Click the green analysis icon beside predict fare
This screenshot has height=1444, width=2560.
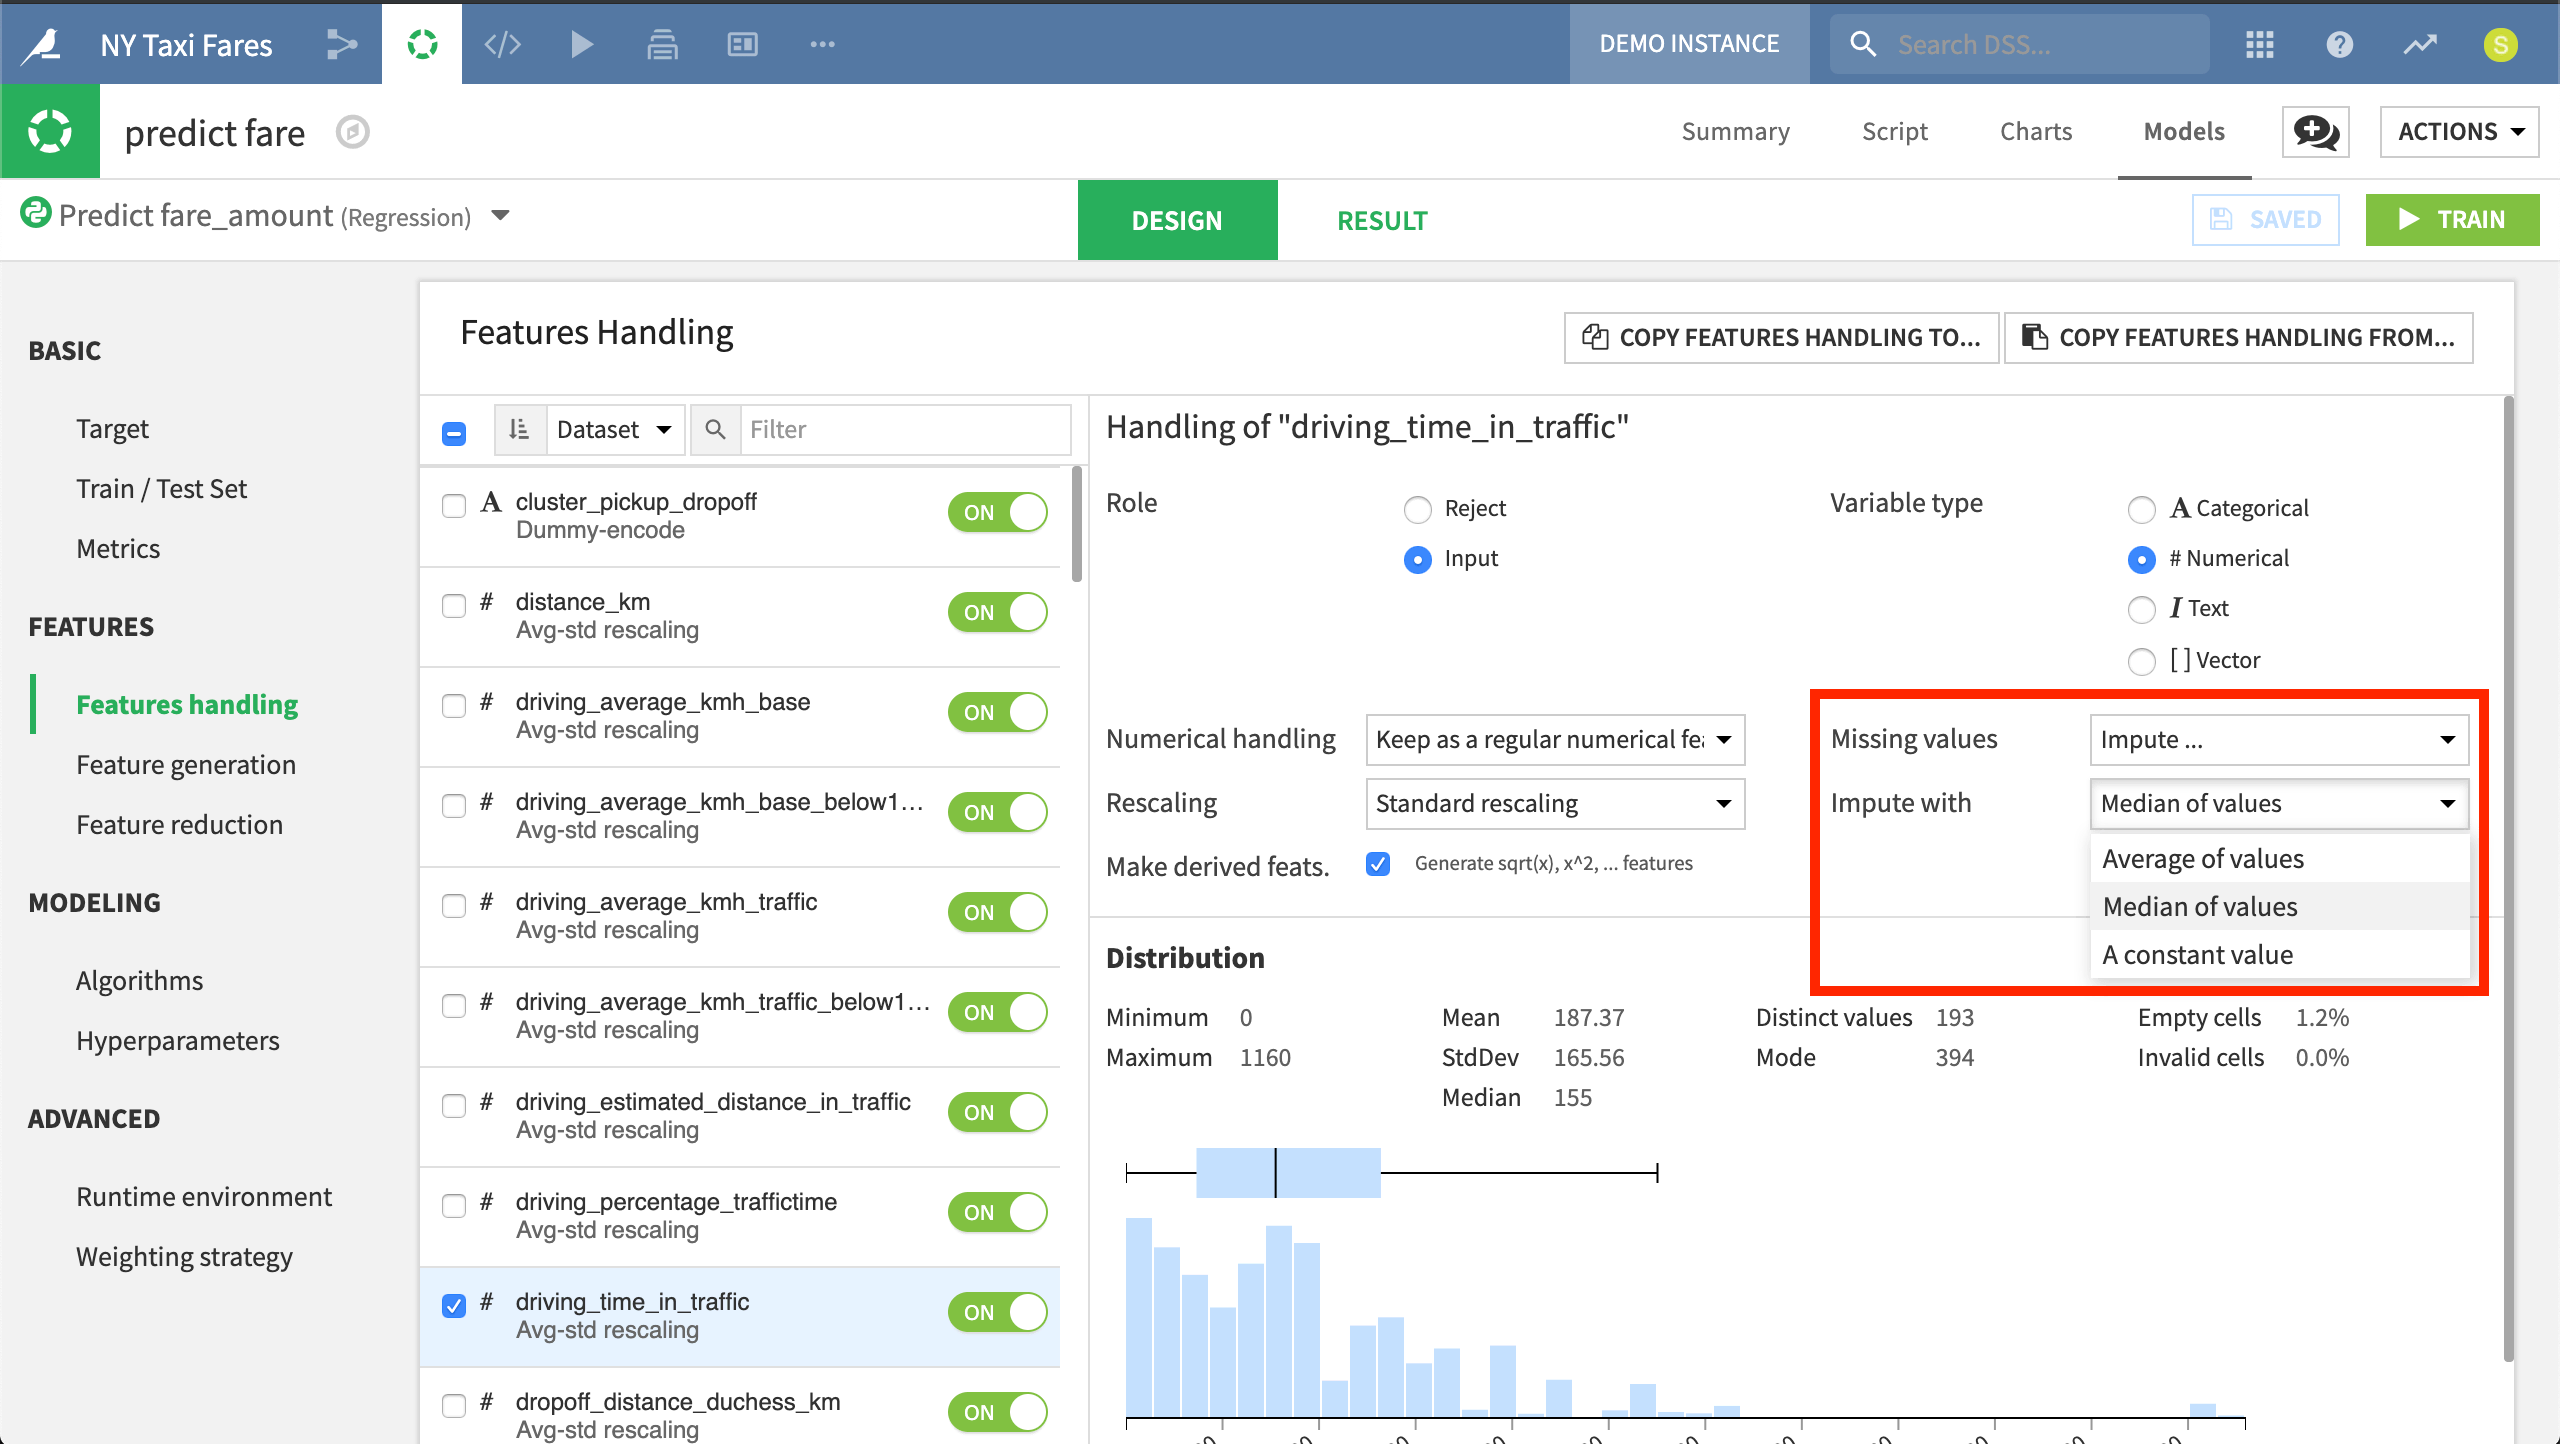pyautogui.click(x=50, y=131)
